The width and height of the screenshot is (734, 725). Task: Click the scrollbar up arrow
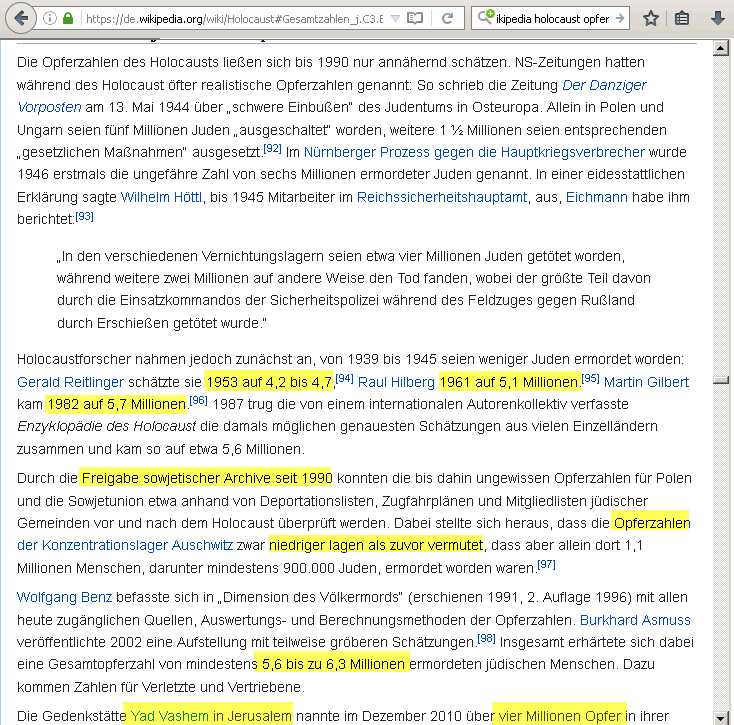click(720, 48)
